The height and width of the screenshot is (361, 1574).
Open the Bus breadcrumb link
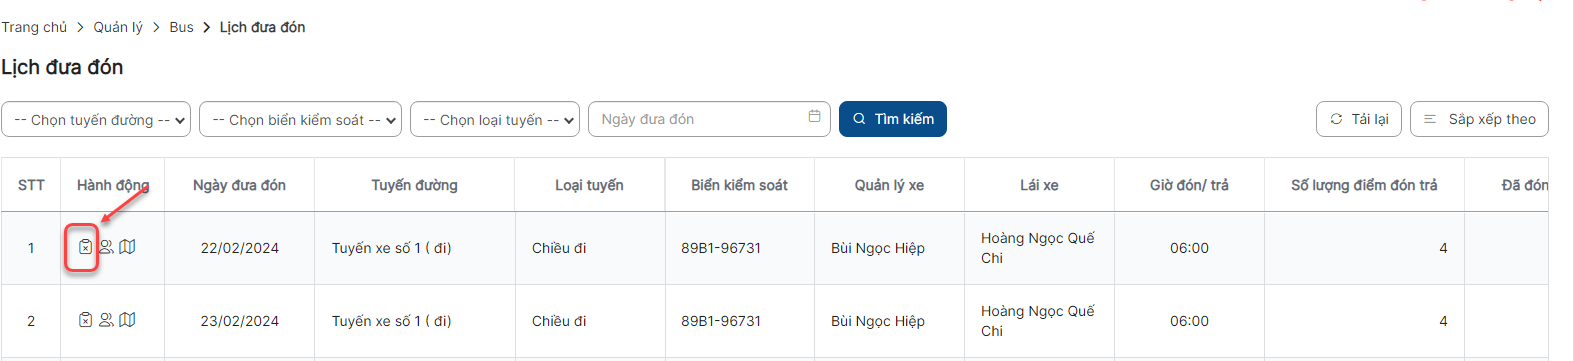(182, 27)
